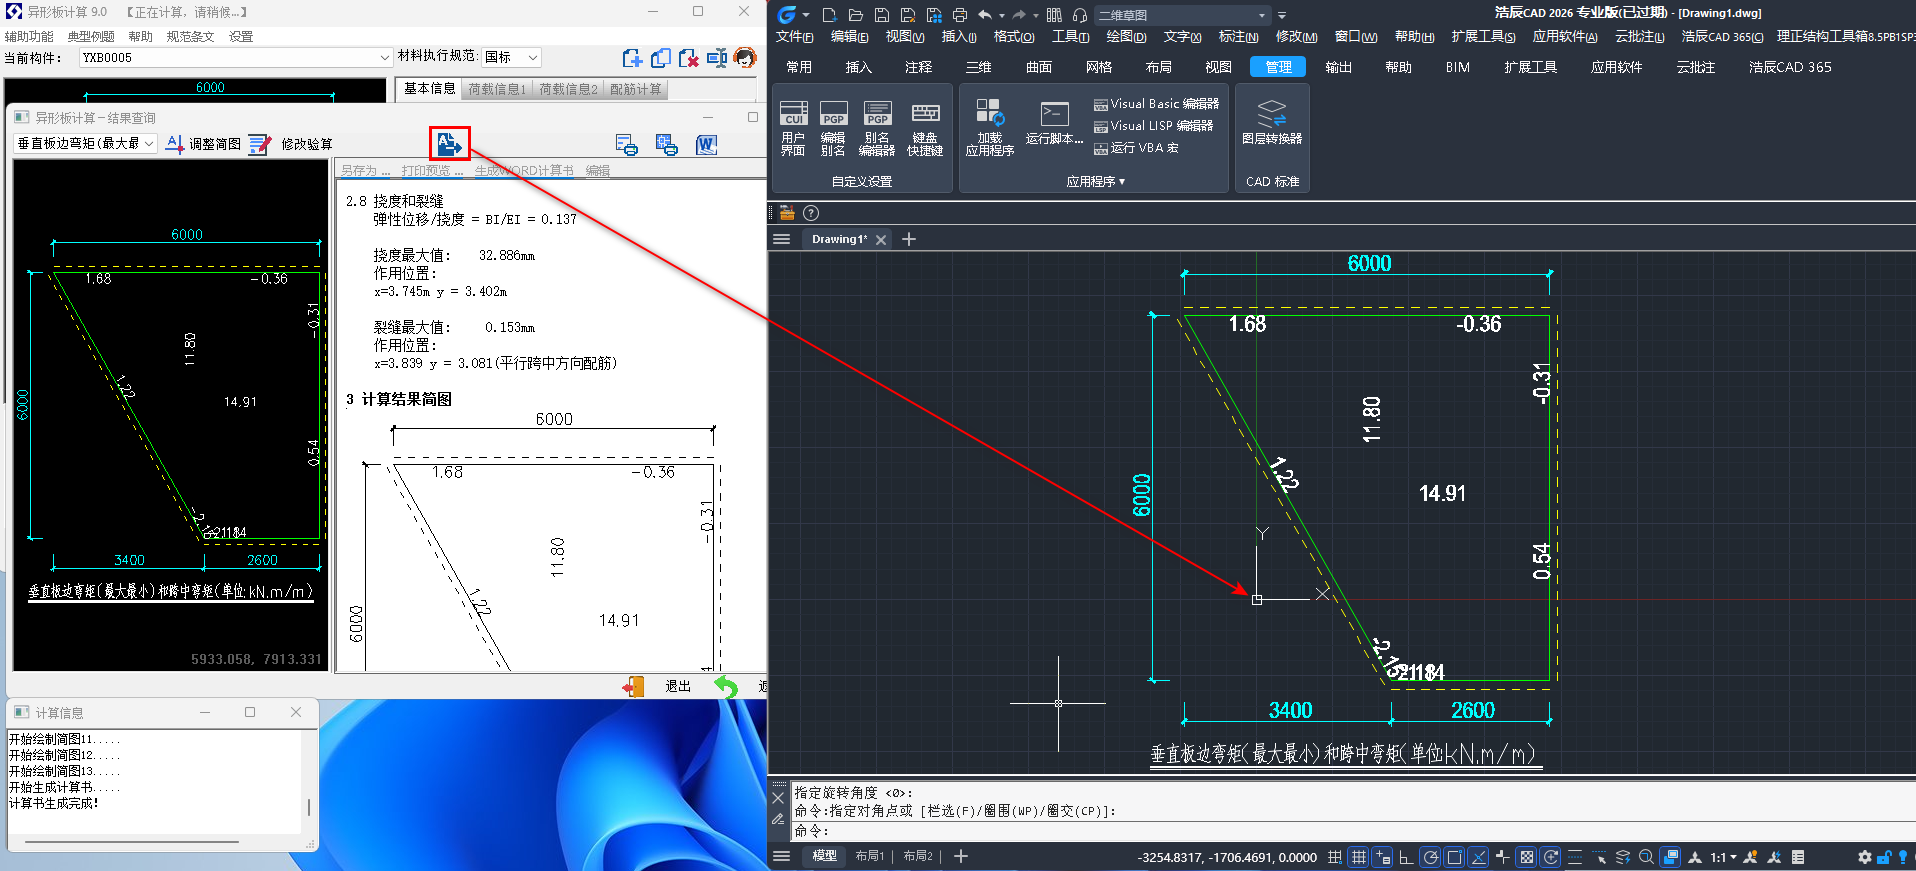Click the 调整简图 button

(204, 144)
